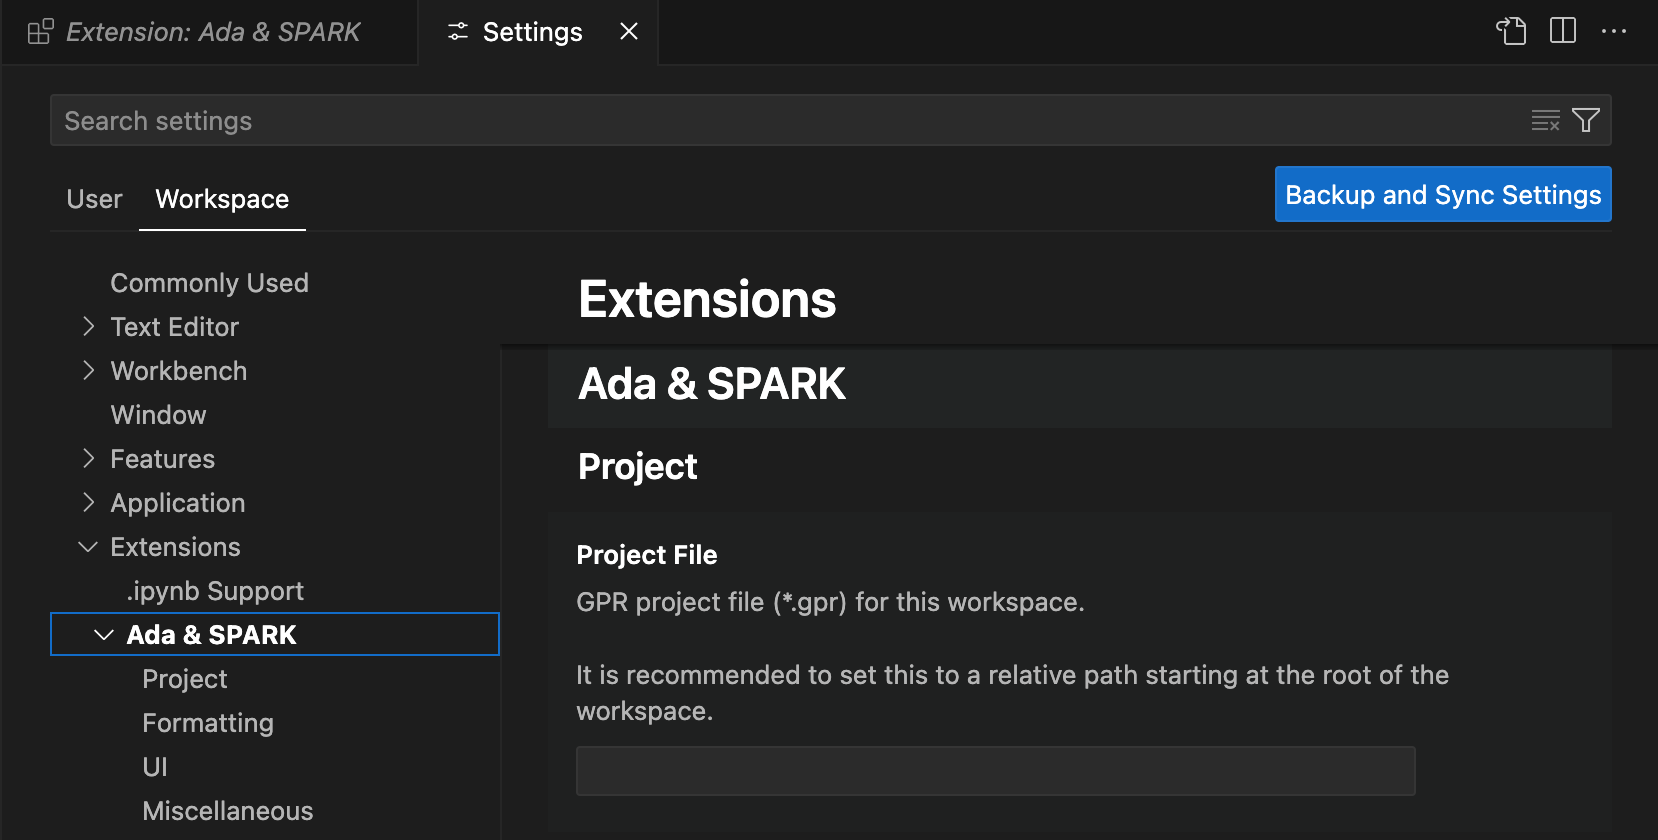Image resolution: width=1658 pixels, height=840 pixels.
Task: Switch to Extension: Ada & SPARK tab
Action: (x=210, y=32)
